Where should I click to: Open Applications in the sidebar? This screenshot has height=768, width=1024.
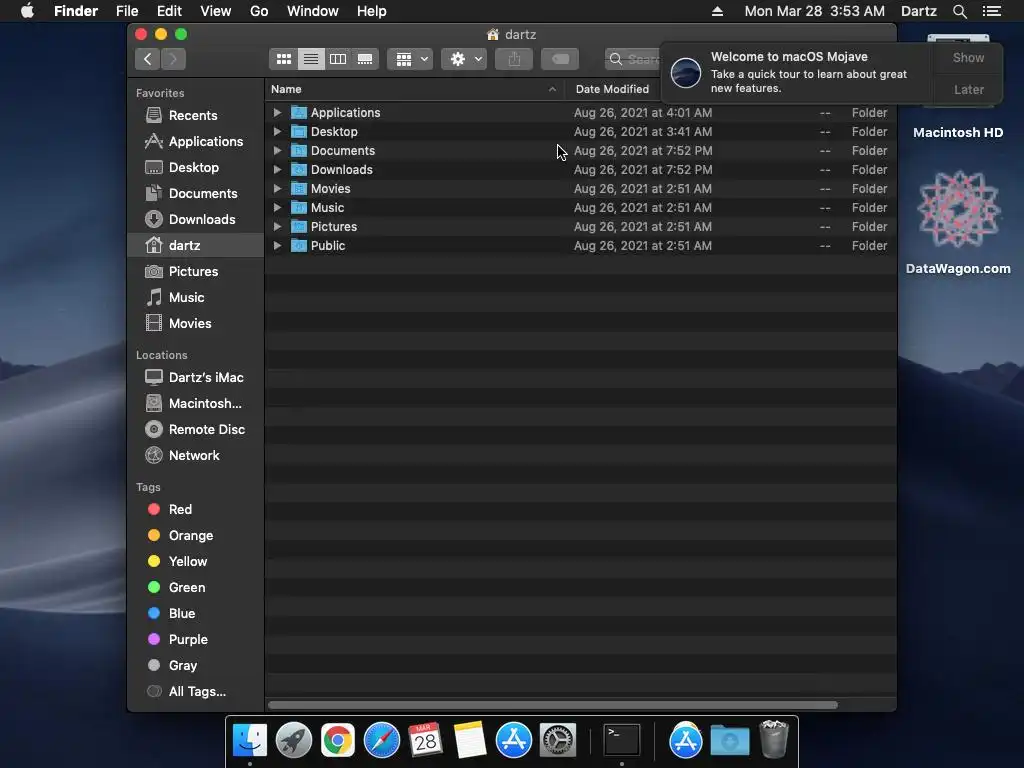coord(206,141)
